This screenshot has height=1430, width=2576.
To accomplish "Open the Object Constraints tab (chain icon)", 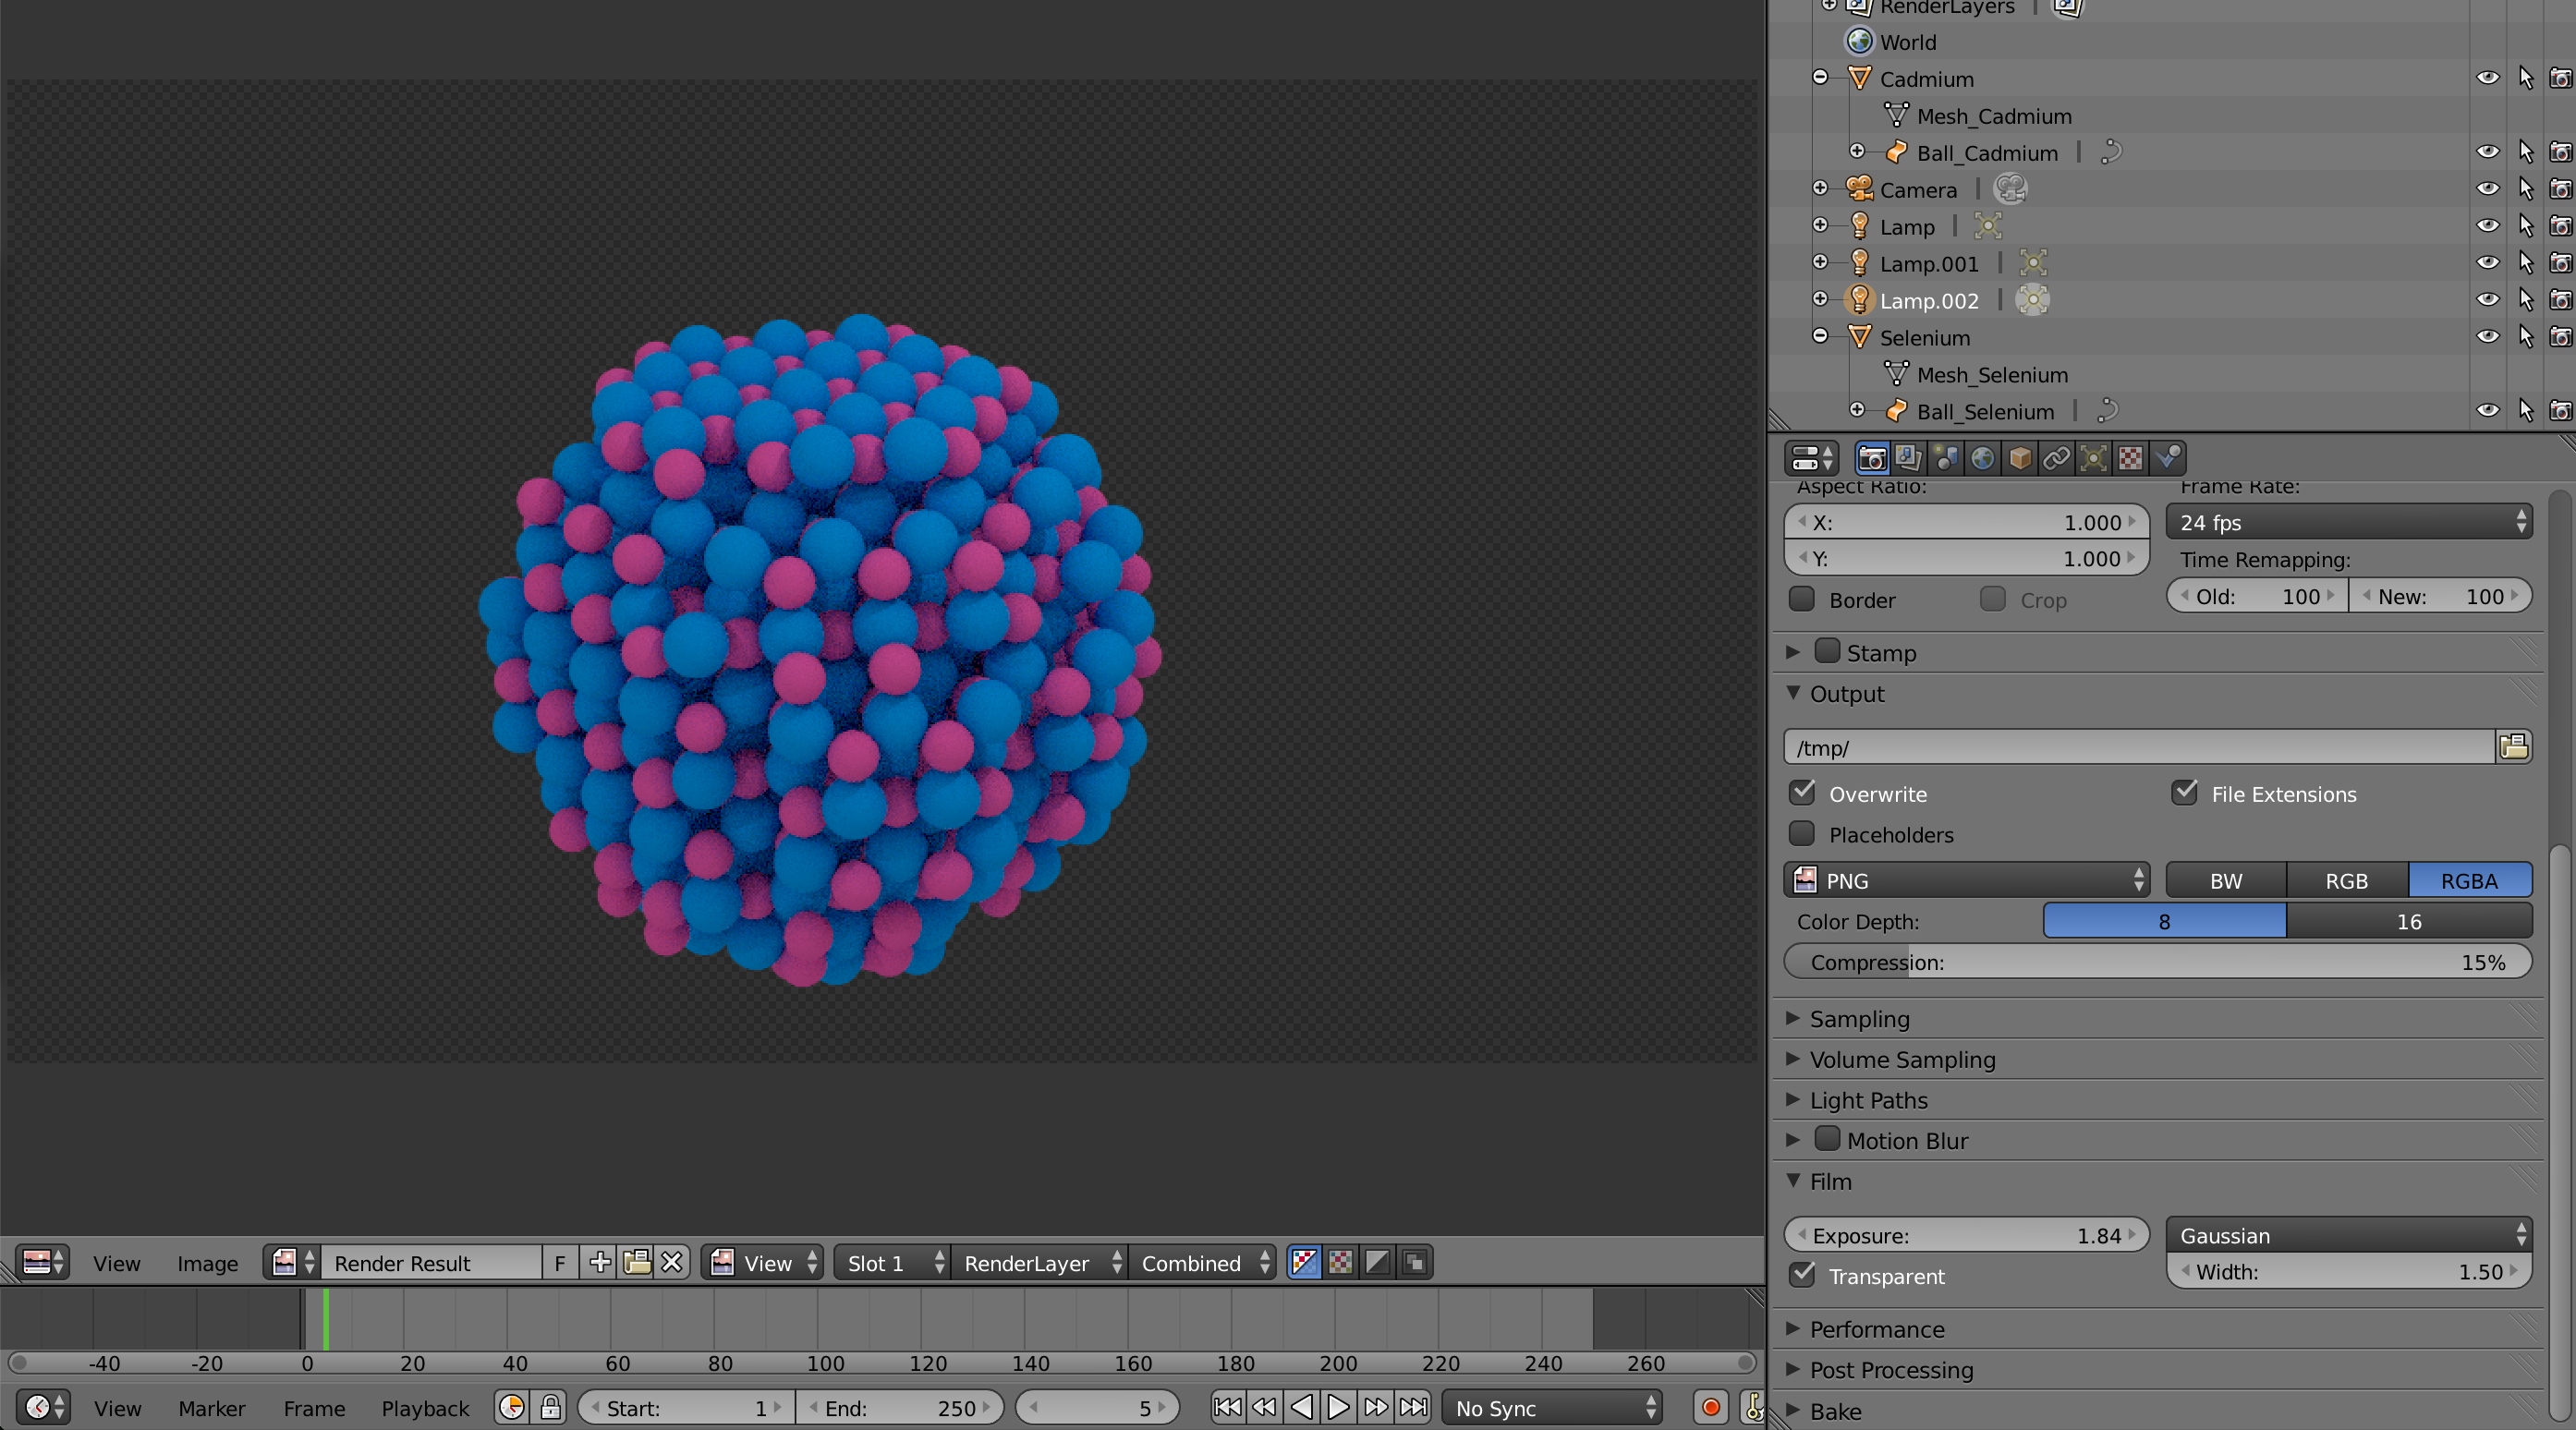I will (2057, 458).
